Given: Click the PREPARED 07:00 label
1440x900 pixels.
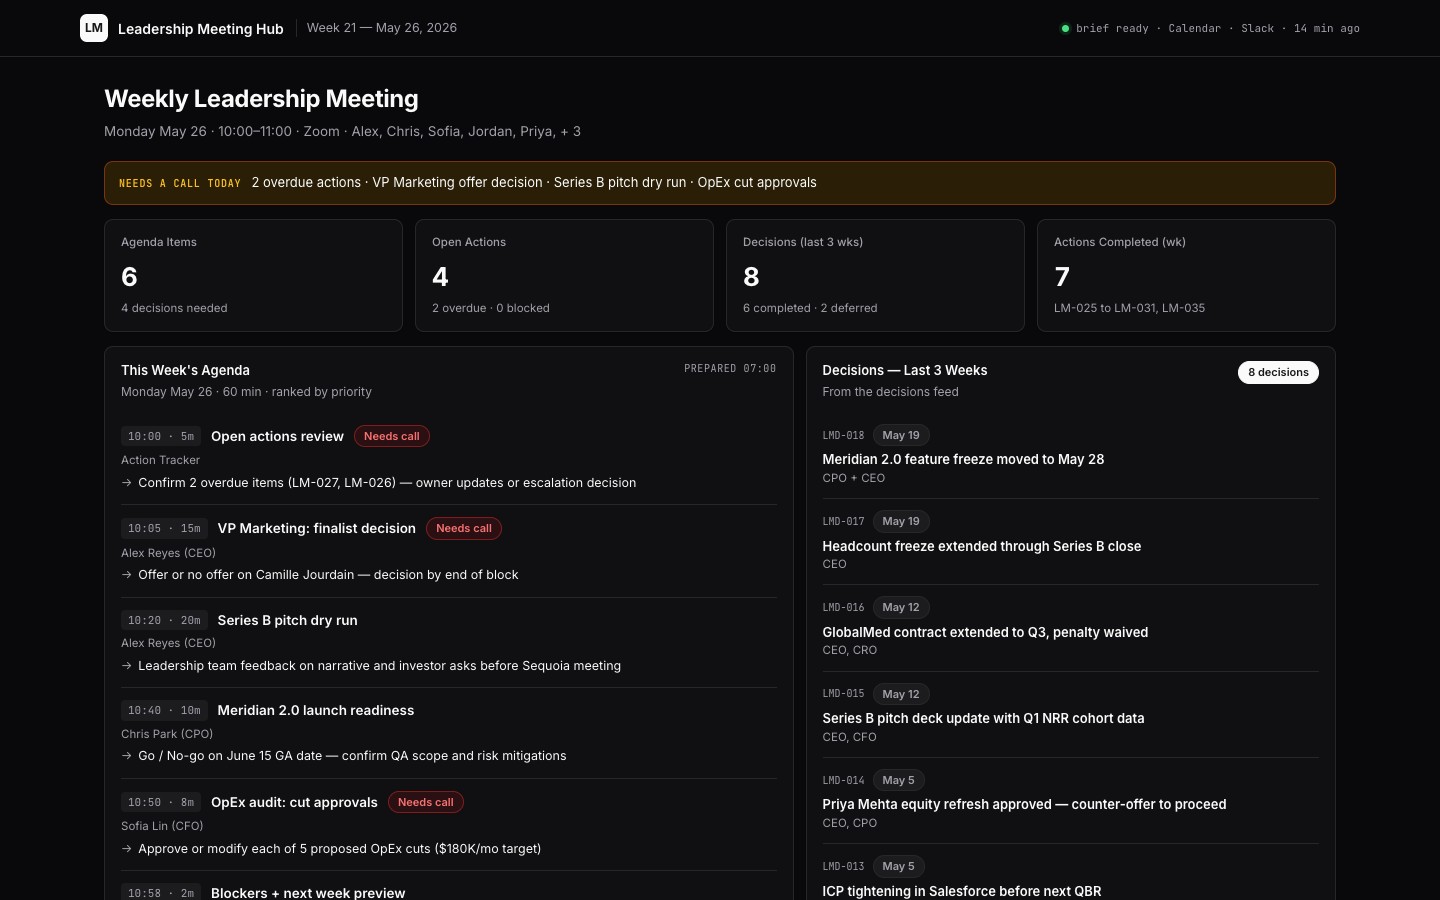Looking at the screenshot, I should 730,369.
